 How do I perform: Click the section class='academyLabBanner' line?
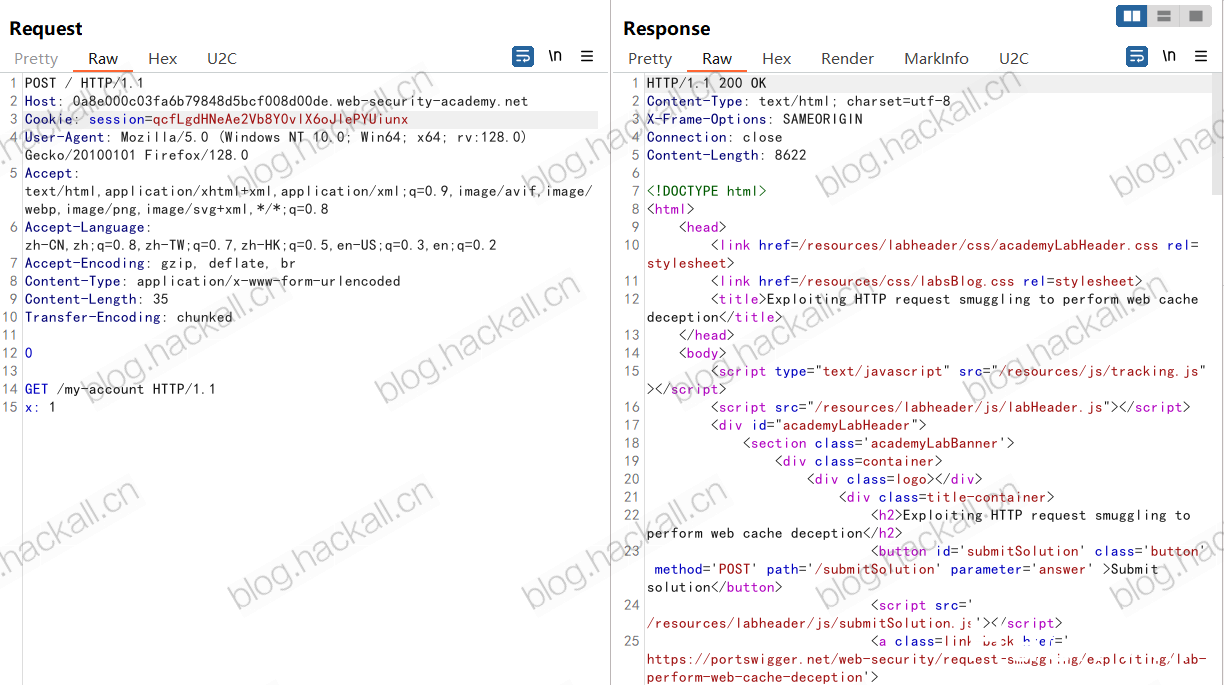tap(879, 443)
